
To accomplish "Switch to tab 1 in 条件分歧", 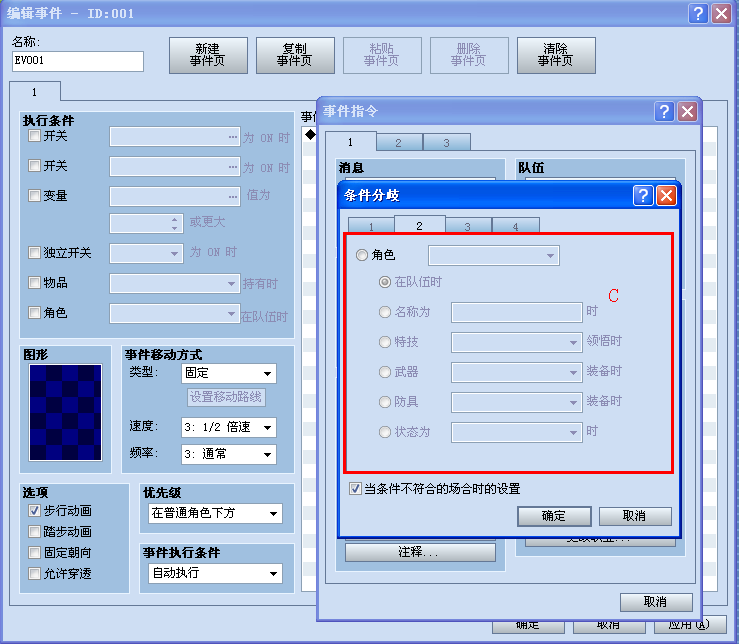I will click(371, 226).
